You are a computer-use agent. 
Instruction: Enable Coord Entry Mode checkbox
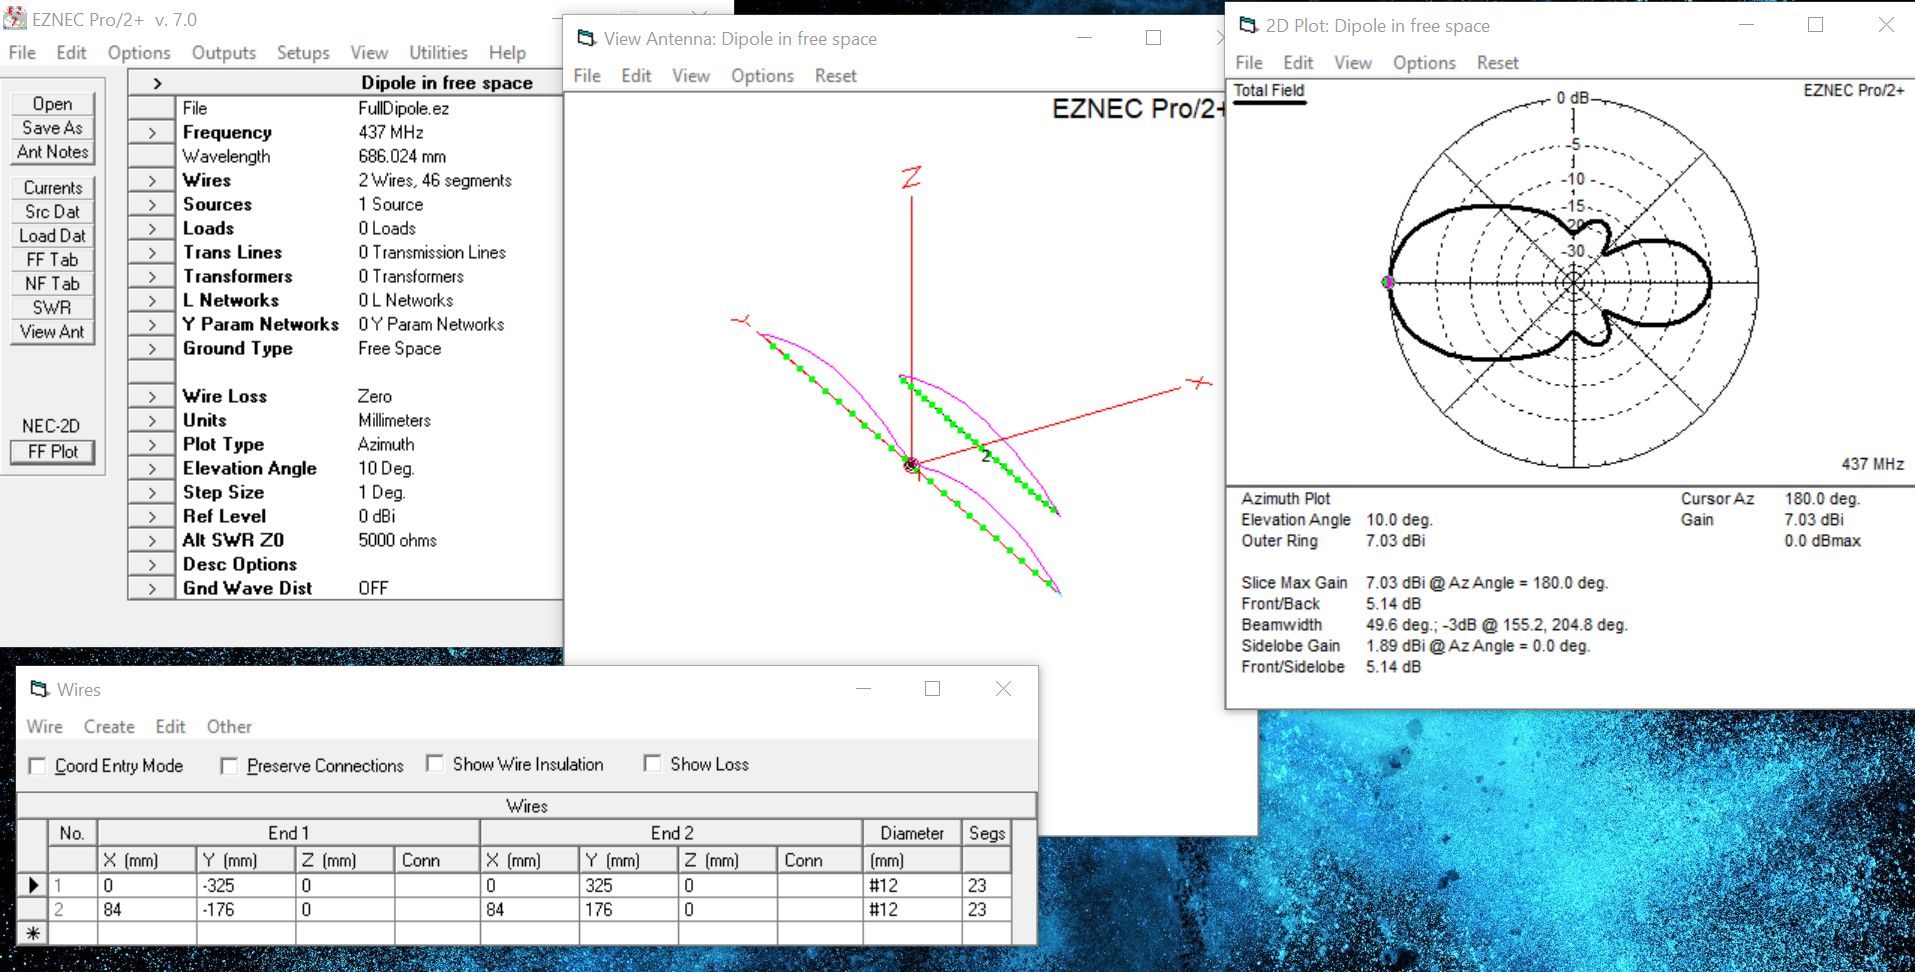tap(37, 766)
